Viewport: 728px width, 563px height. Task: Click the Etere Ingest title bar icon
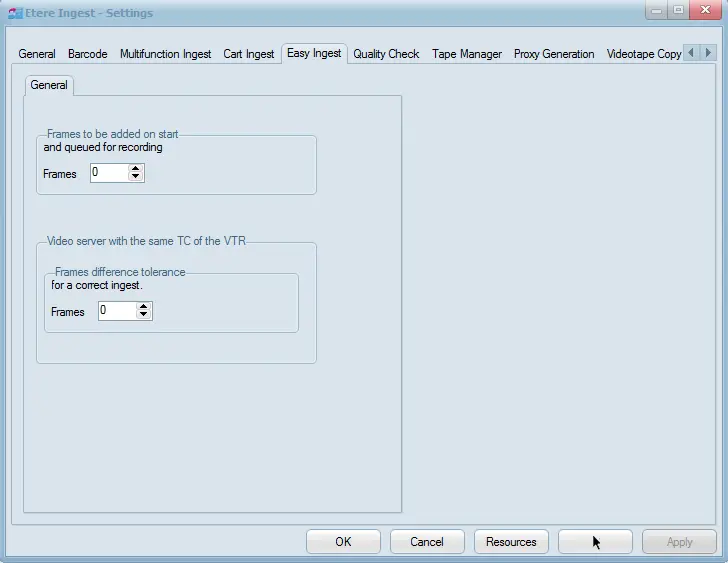[15, 14]
